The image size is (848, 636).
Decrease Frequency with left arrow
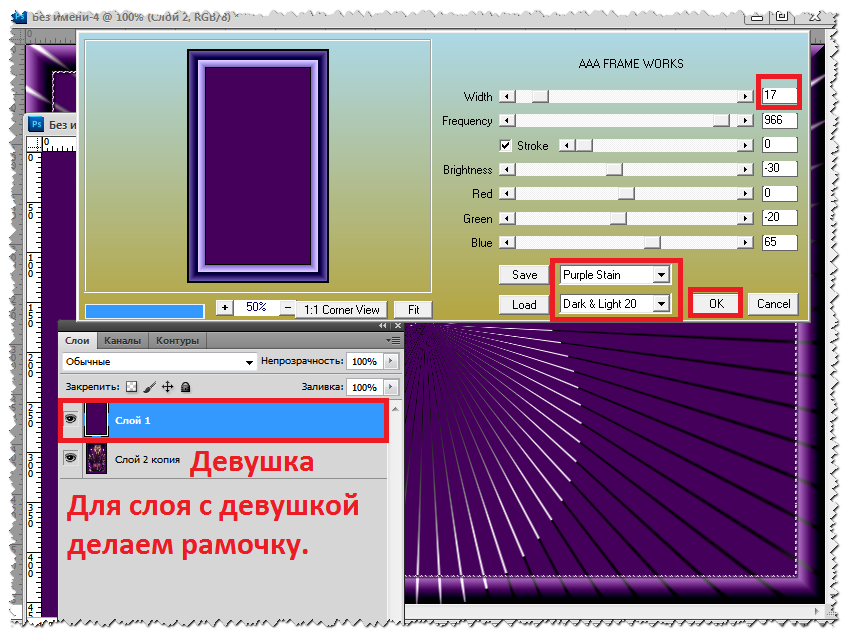[x=507, y=120]
